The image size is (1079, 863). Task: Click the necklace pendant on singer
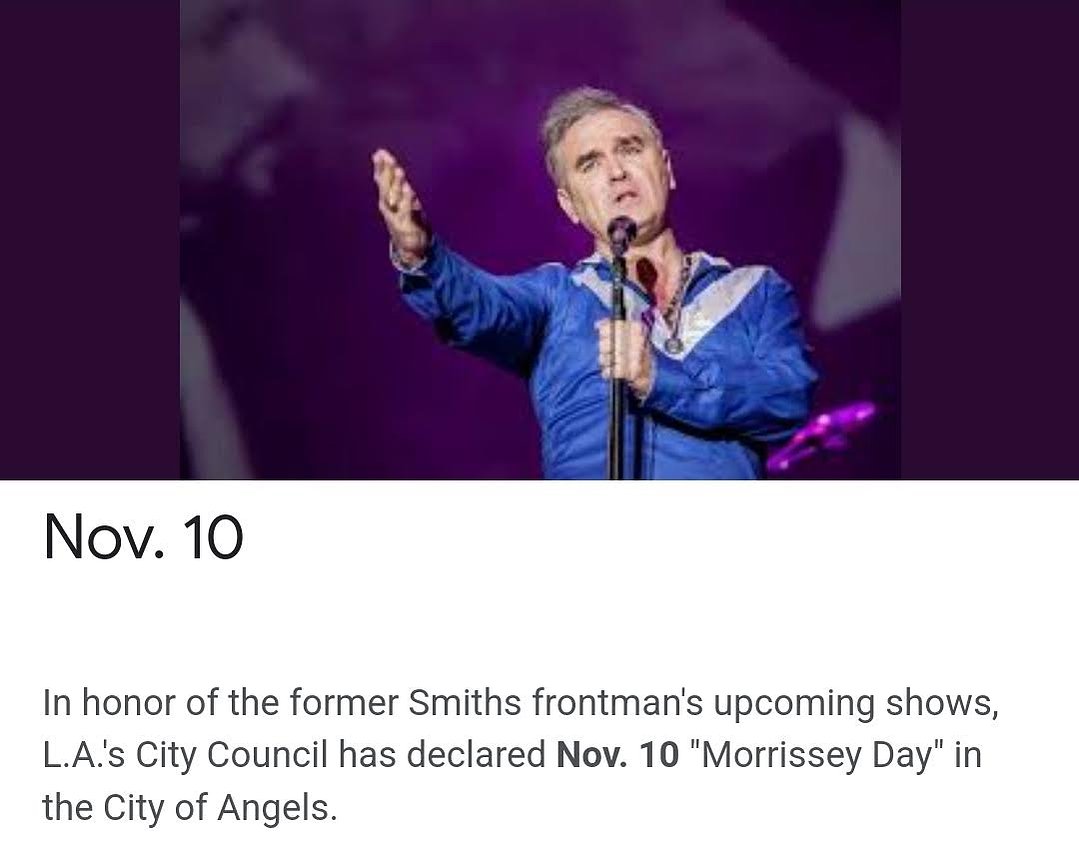pos(674,343)
